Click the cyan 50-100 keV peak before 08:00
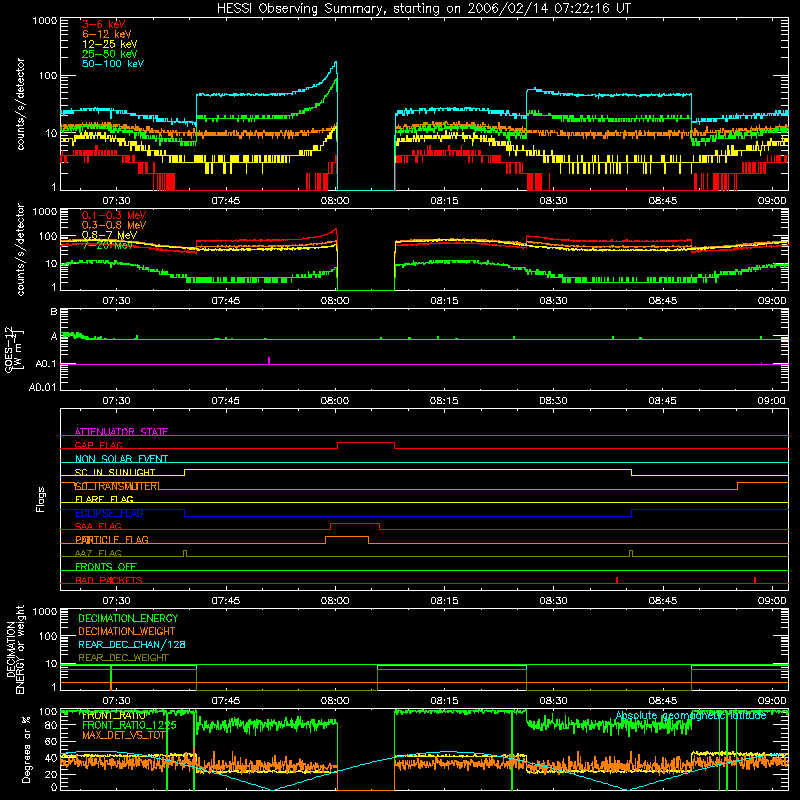This screenshot has height=800, width=800. click(x=335, y=63)
